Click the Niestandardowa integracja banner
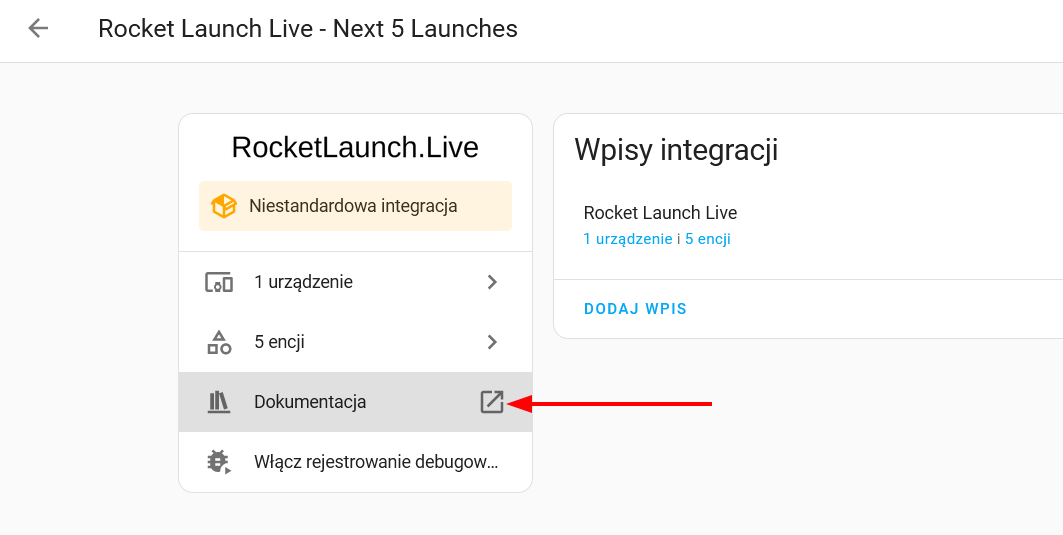The image size is (1063, 535). [355, 205]
